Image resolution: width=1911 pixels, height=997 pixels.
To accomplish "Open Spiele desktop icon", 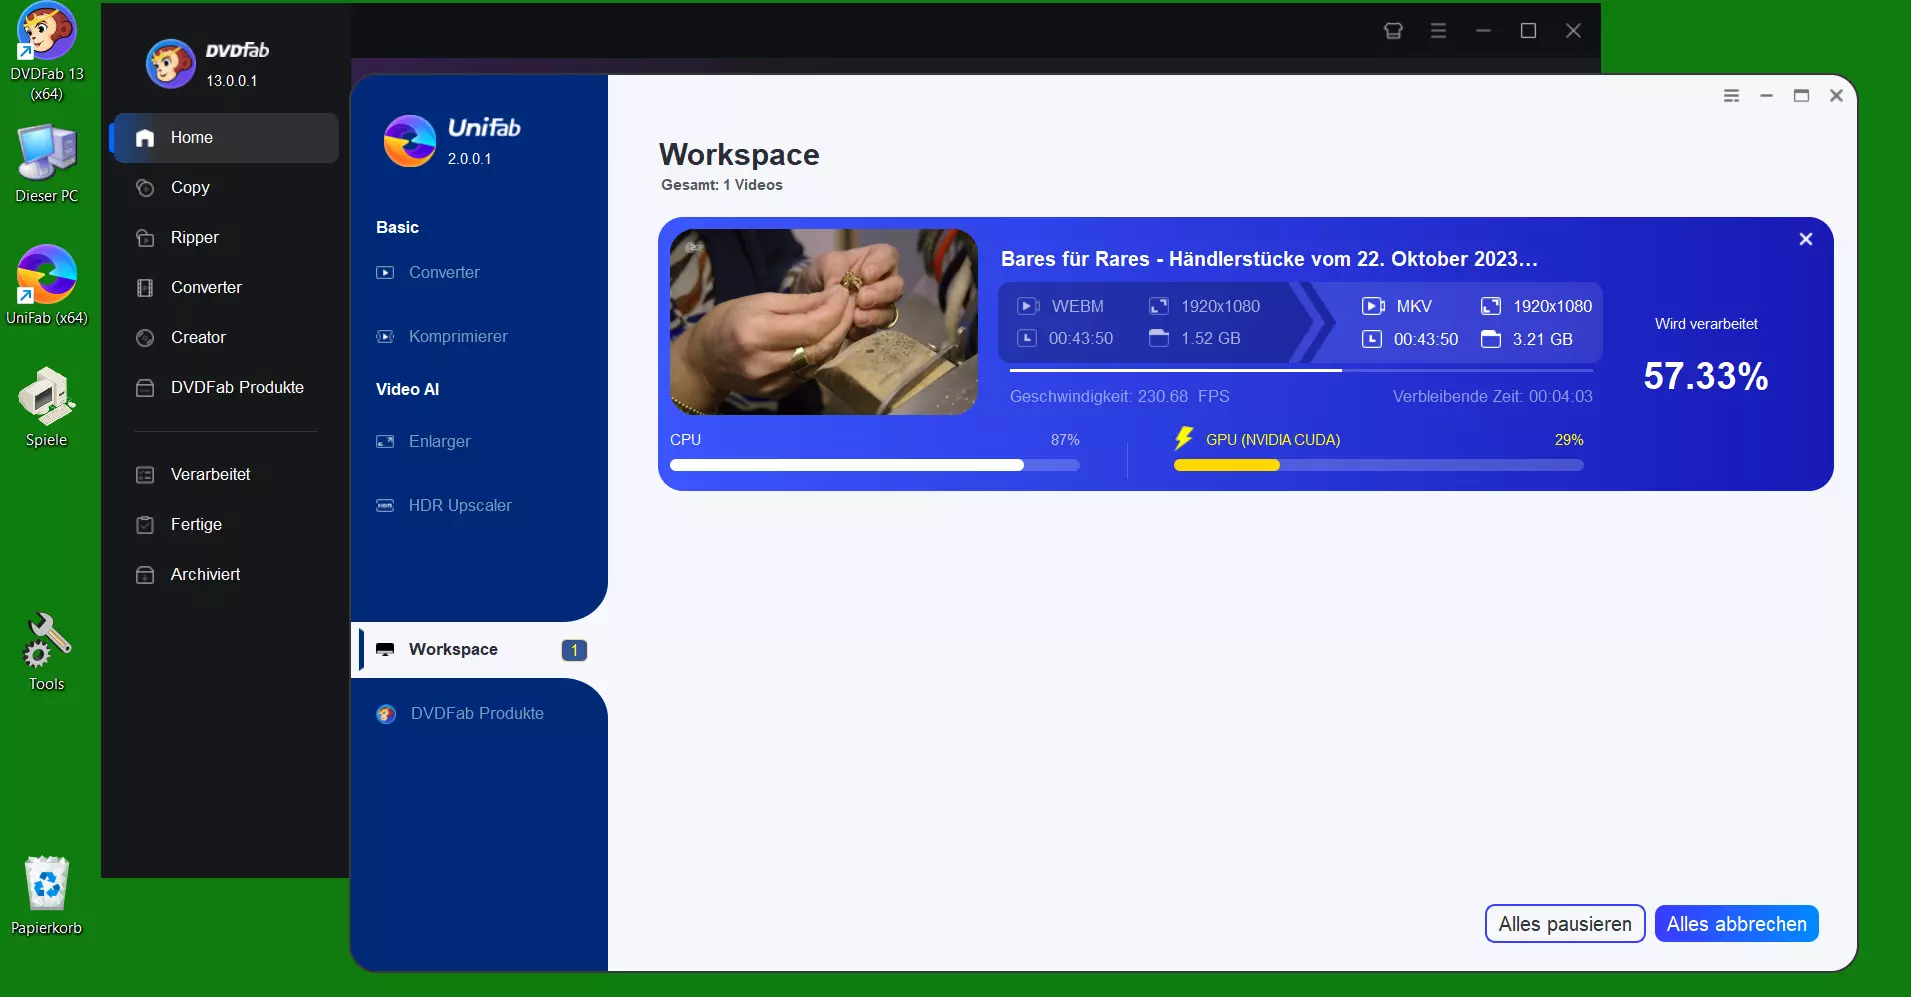I will (46, 408).
